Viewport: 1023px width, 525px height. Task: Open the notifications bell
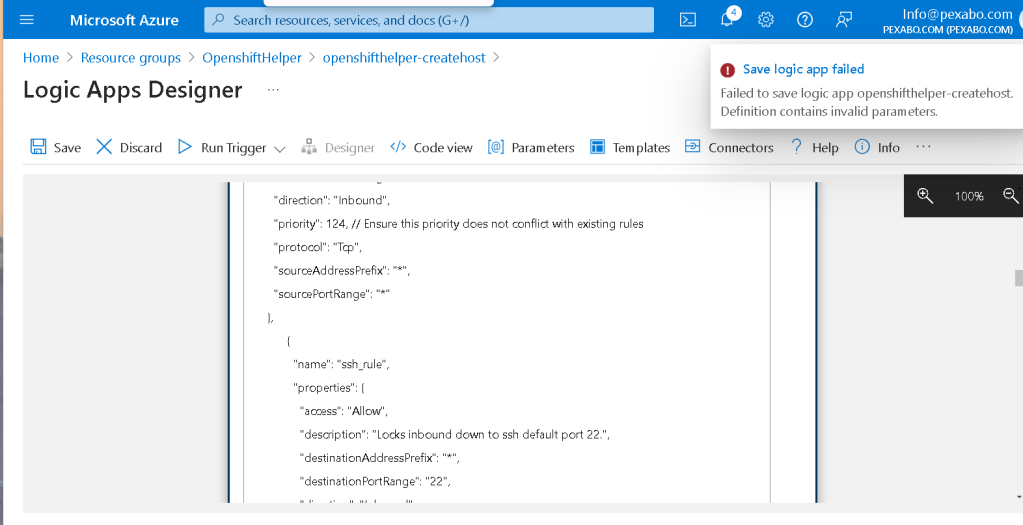pyautogui.click(x=727, y=20)
